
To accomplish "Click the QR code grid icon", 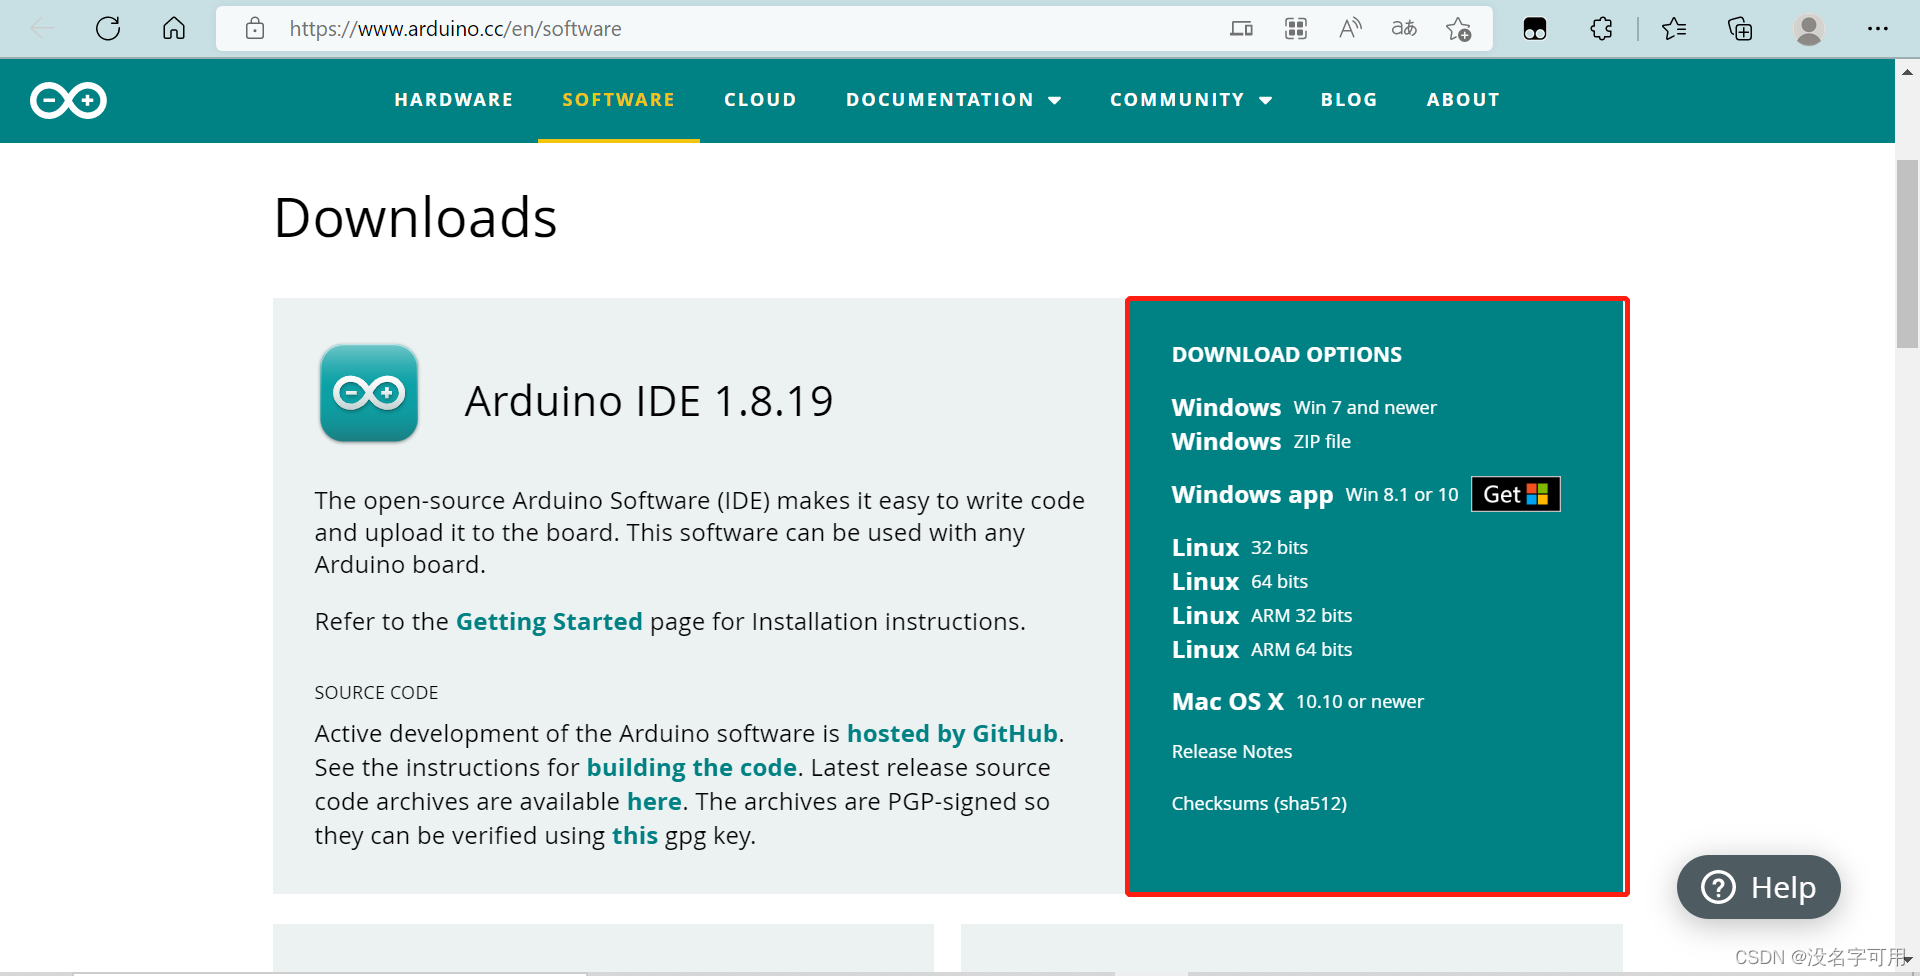I will (x=1296, y=29).
